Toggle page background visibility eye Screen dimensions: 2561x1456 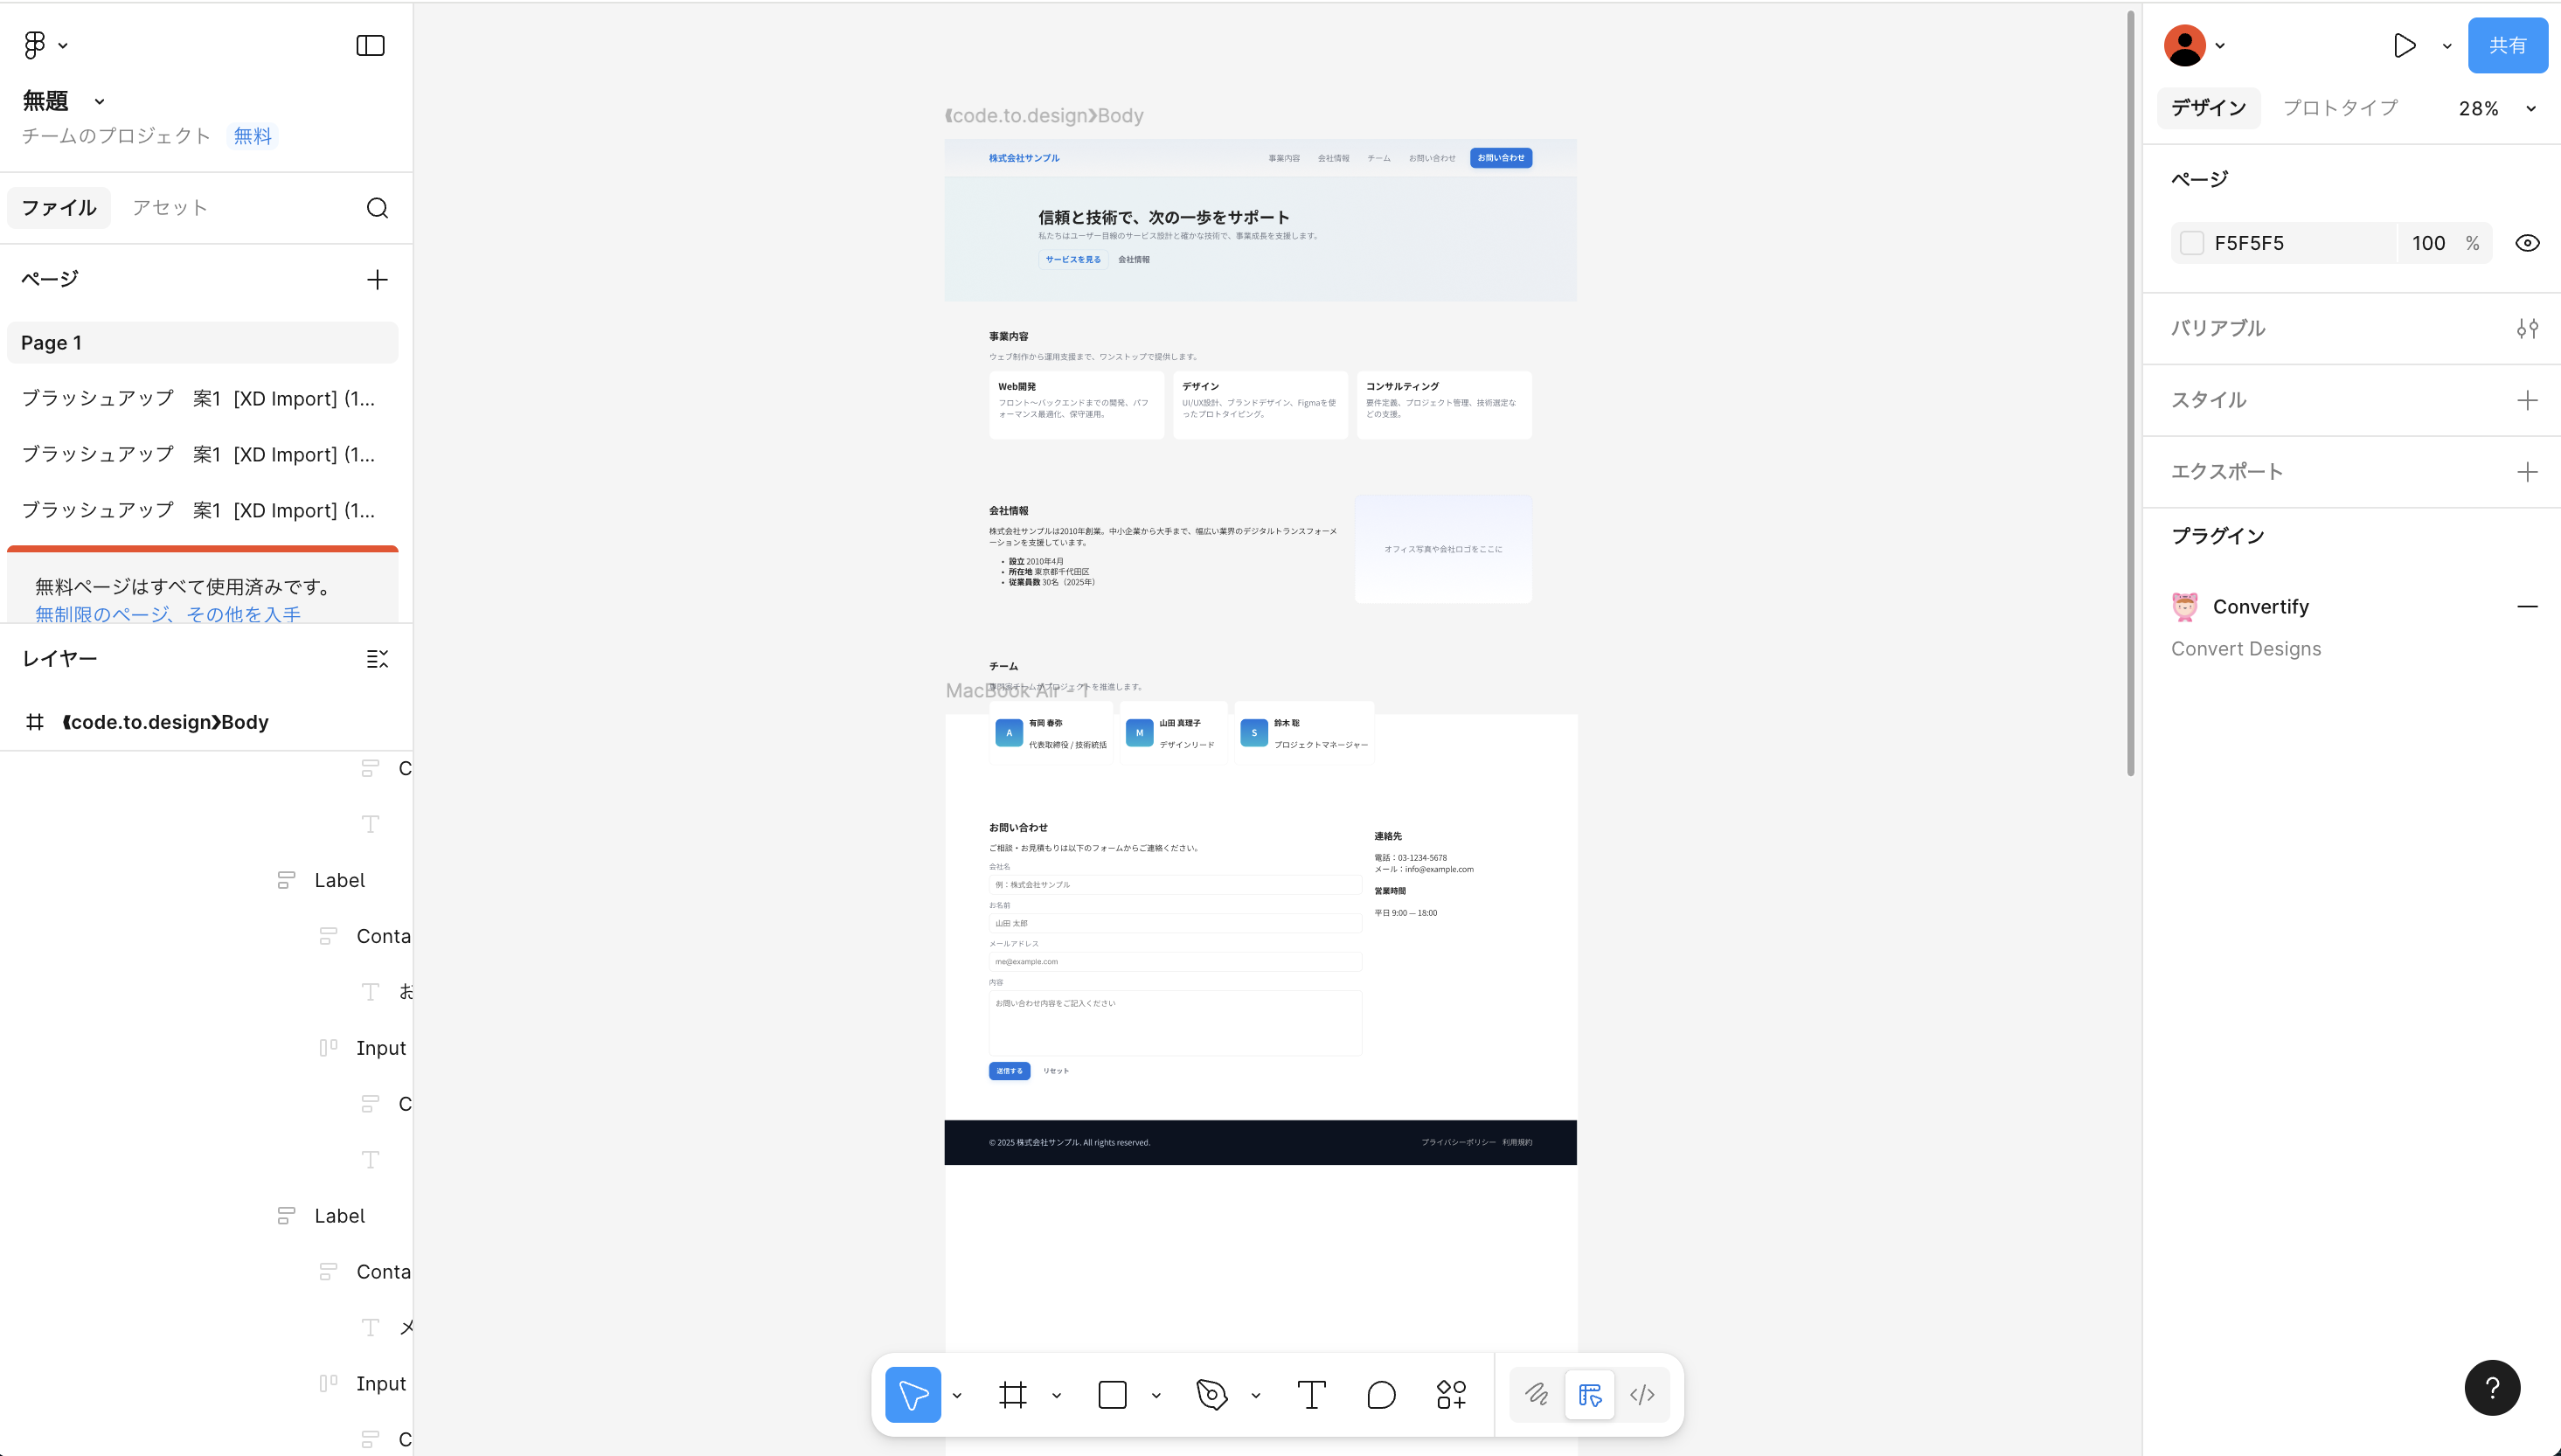point(2527,243)
